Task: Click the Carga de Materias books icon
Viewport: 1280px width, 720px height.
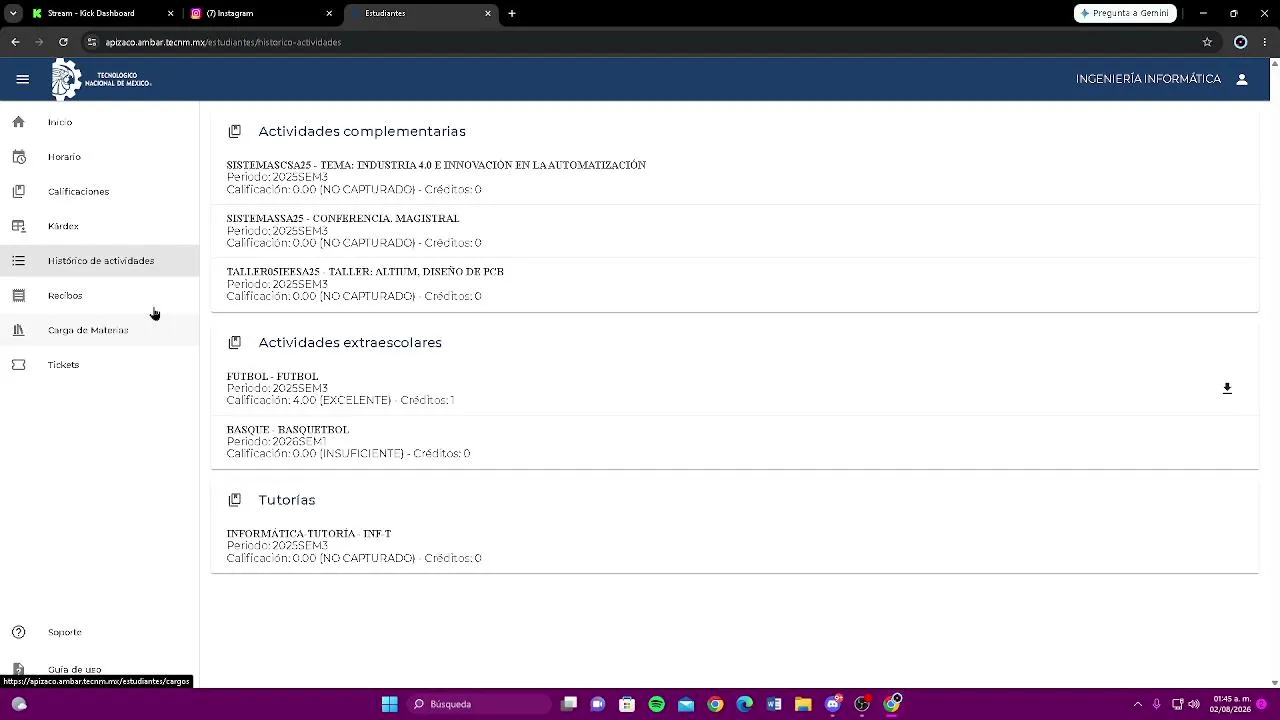Action: coord(18,330)
